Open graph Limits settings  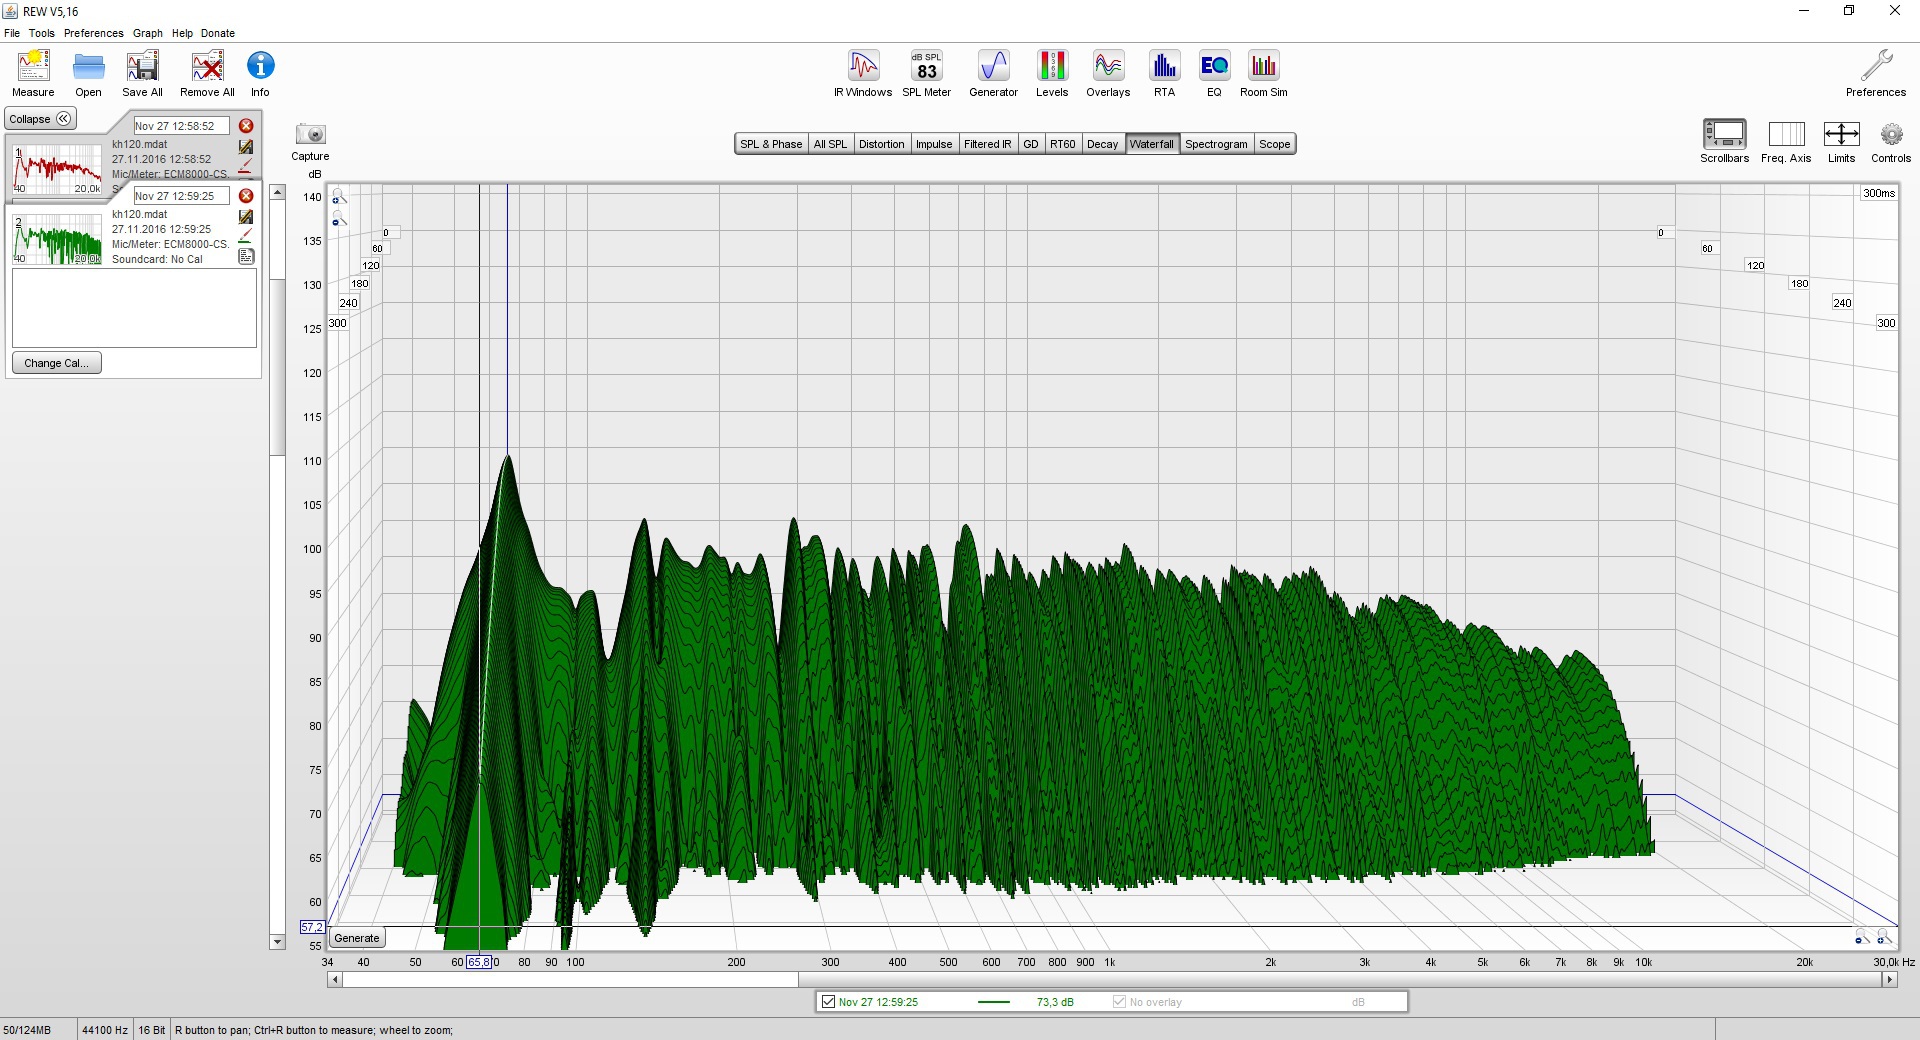coord(1841,141)
